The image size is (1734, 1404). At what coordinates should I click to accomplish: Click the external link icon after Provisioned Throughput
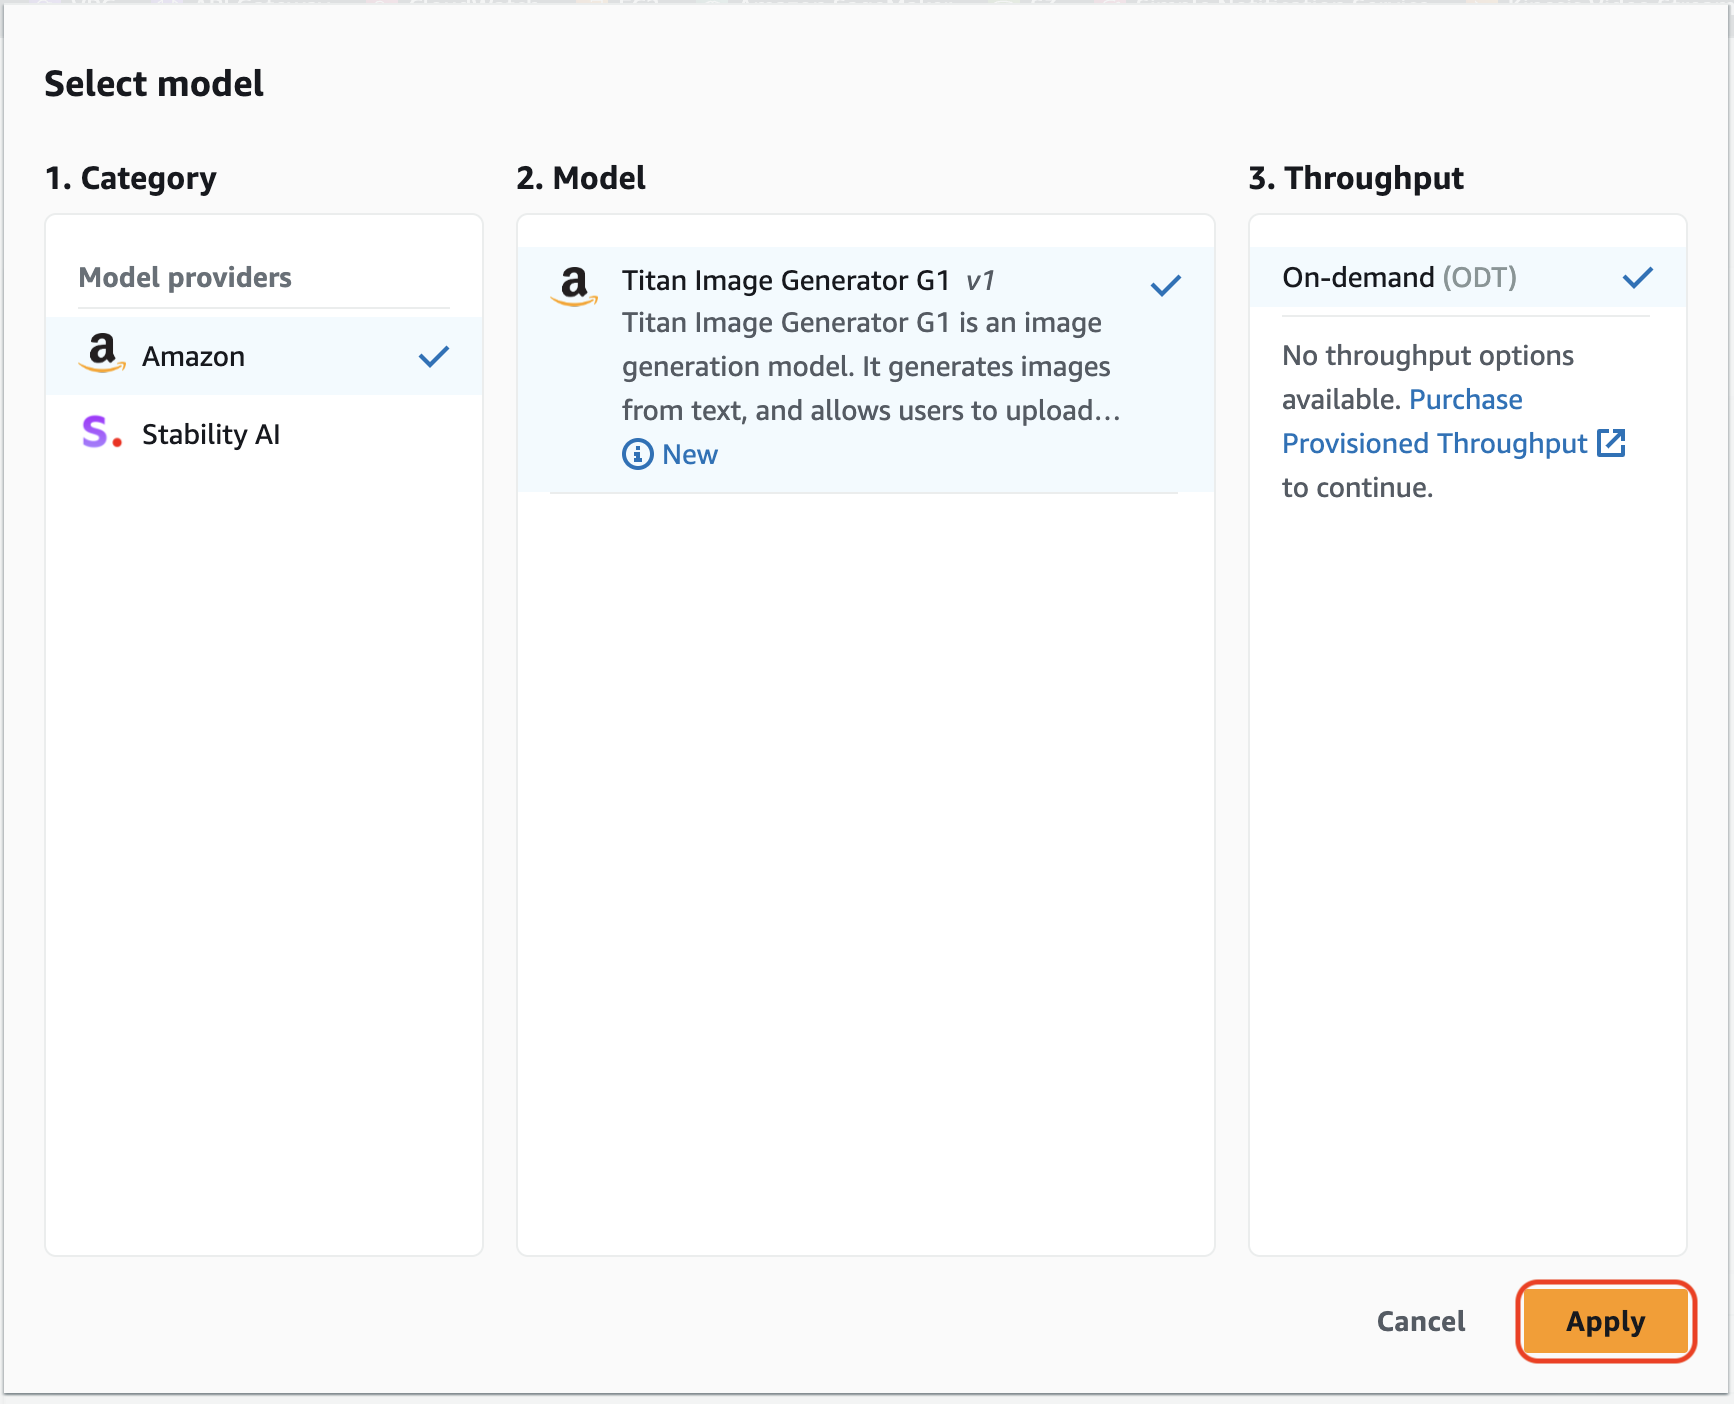point(1611,443)
